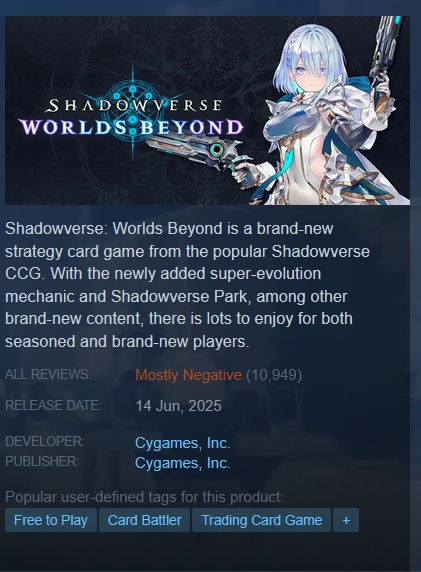This screenshot has width=421, height=572.
Task: Open the Free to Play tag
Action: 51,520
